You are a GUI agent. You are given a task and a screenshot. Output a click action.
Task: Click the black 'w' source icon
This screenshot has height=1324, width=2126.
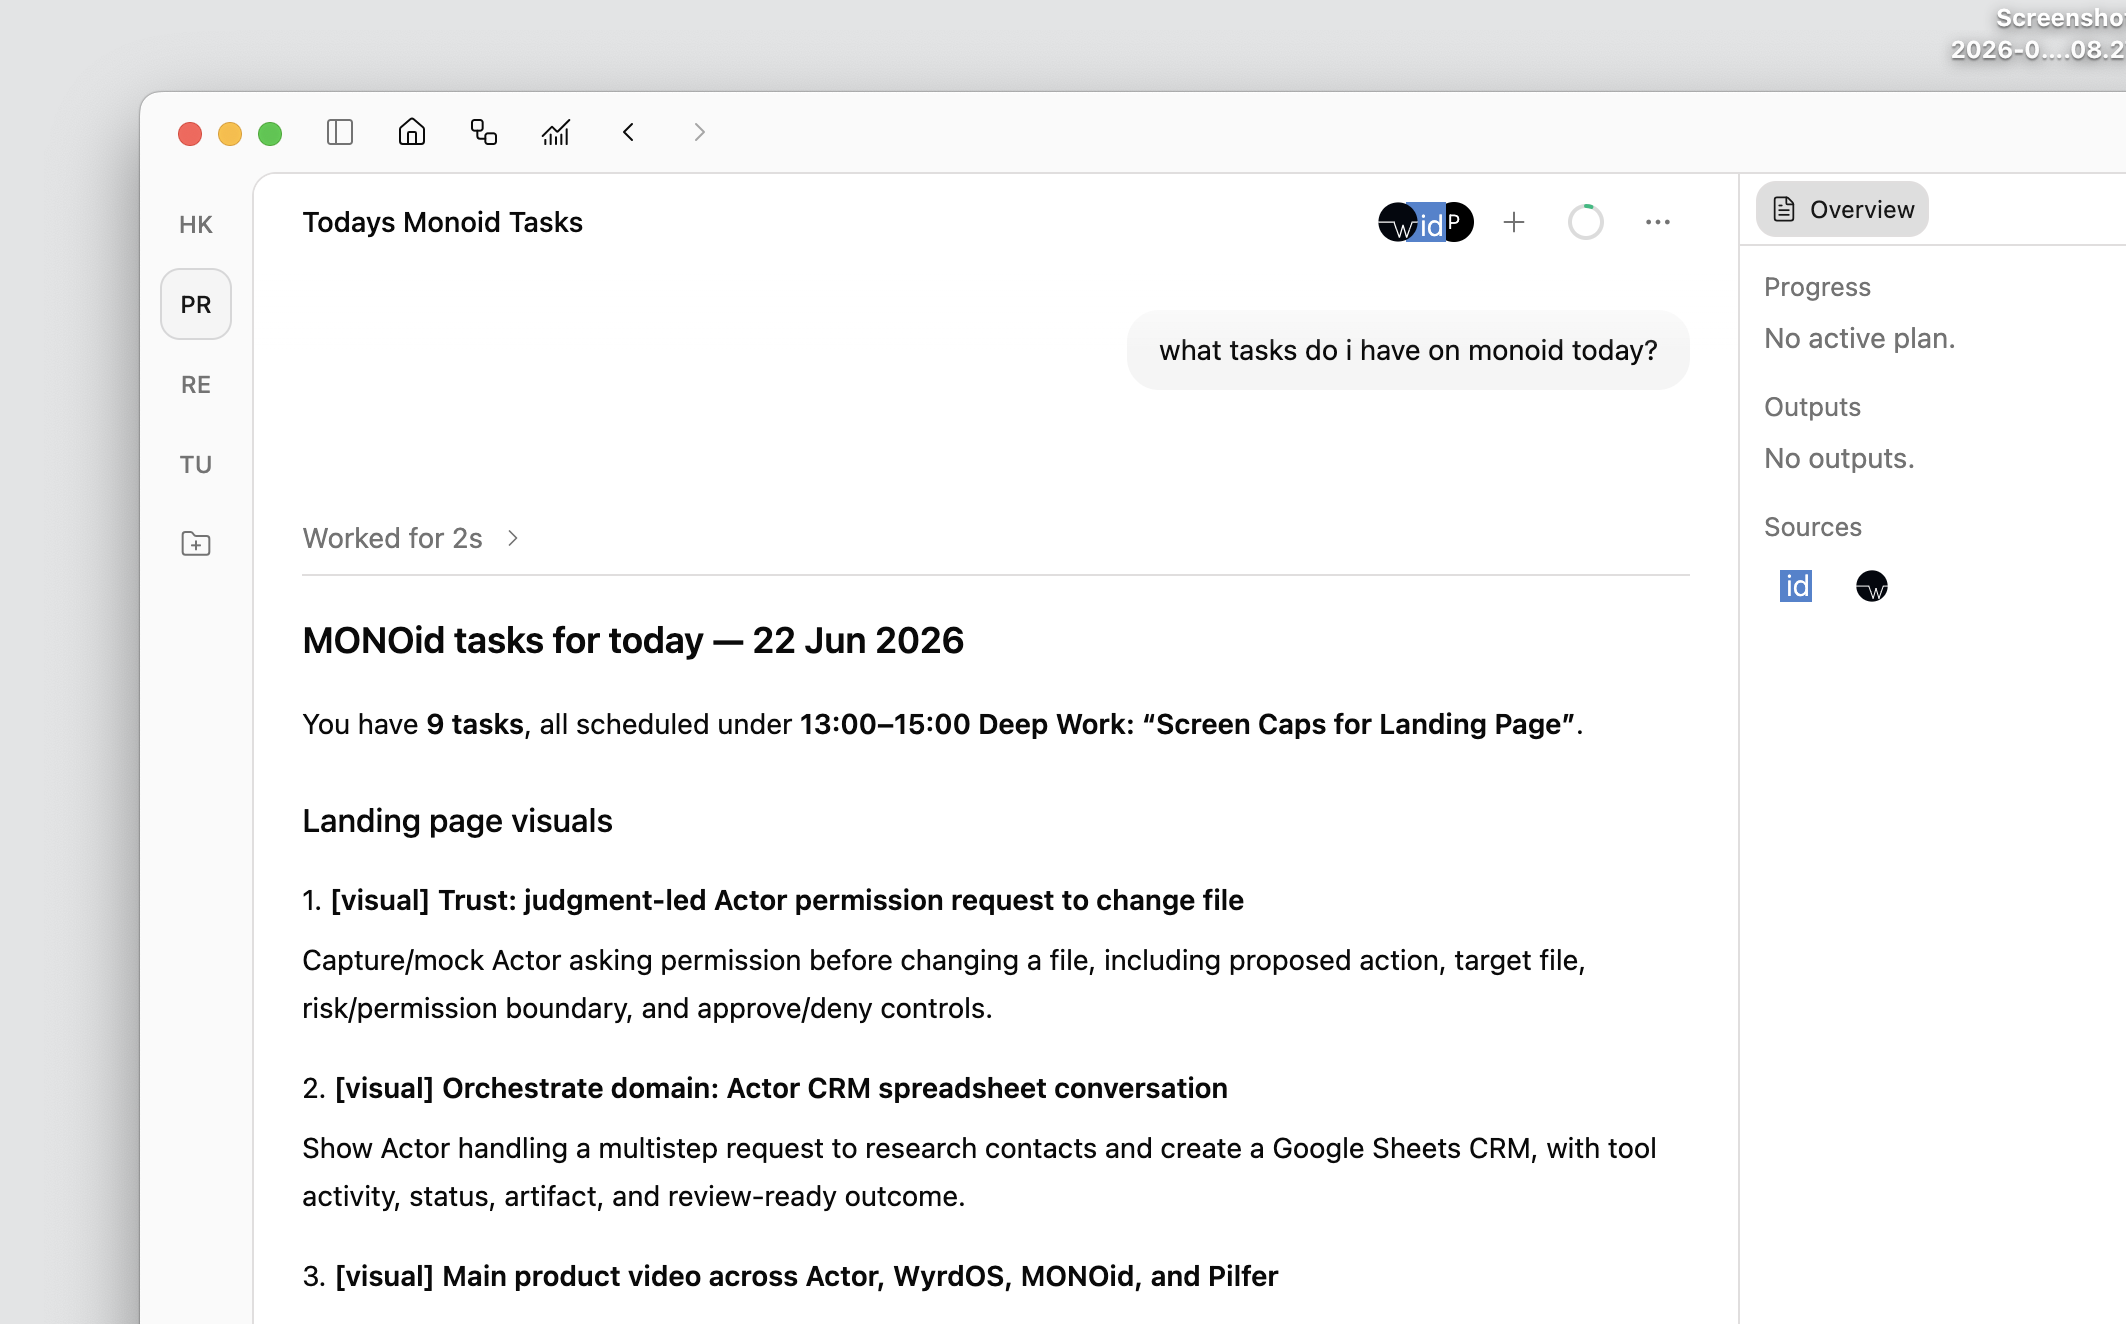click(1872, 586)
